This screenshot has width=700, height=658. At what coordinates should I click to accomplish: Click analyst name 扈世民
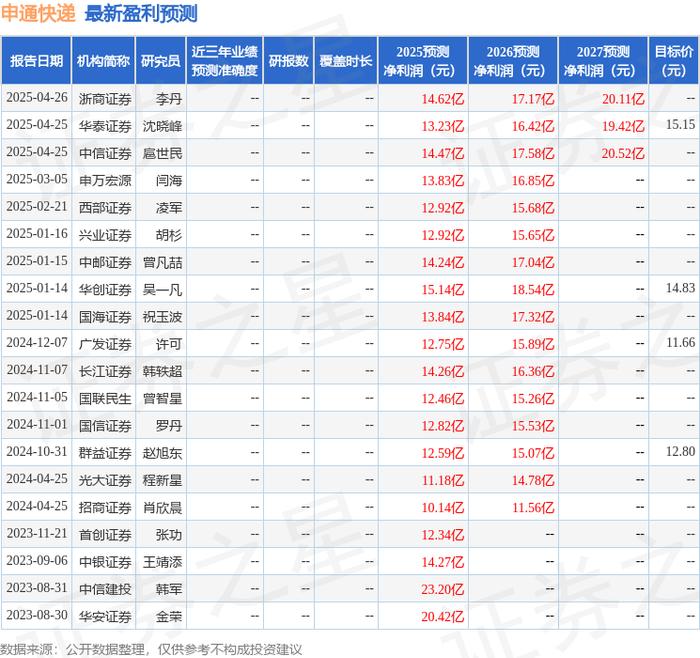162,153
